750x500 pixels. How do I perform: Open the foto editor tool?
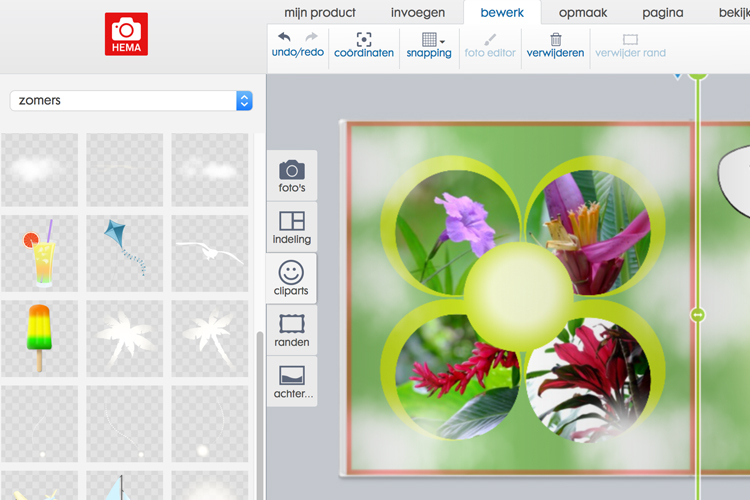point(490,45)
